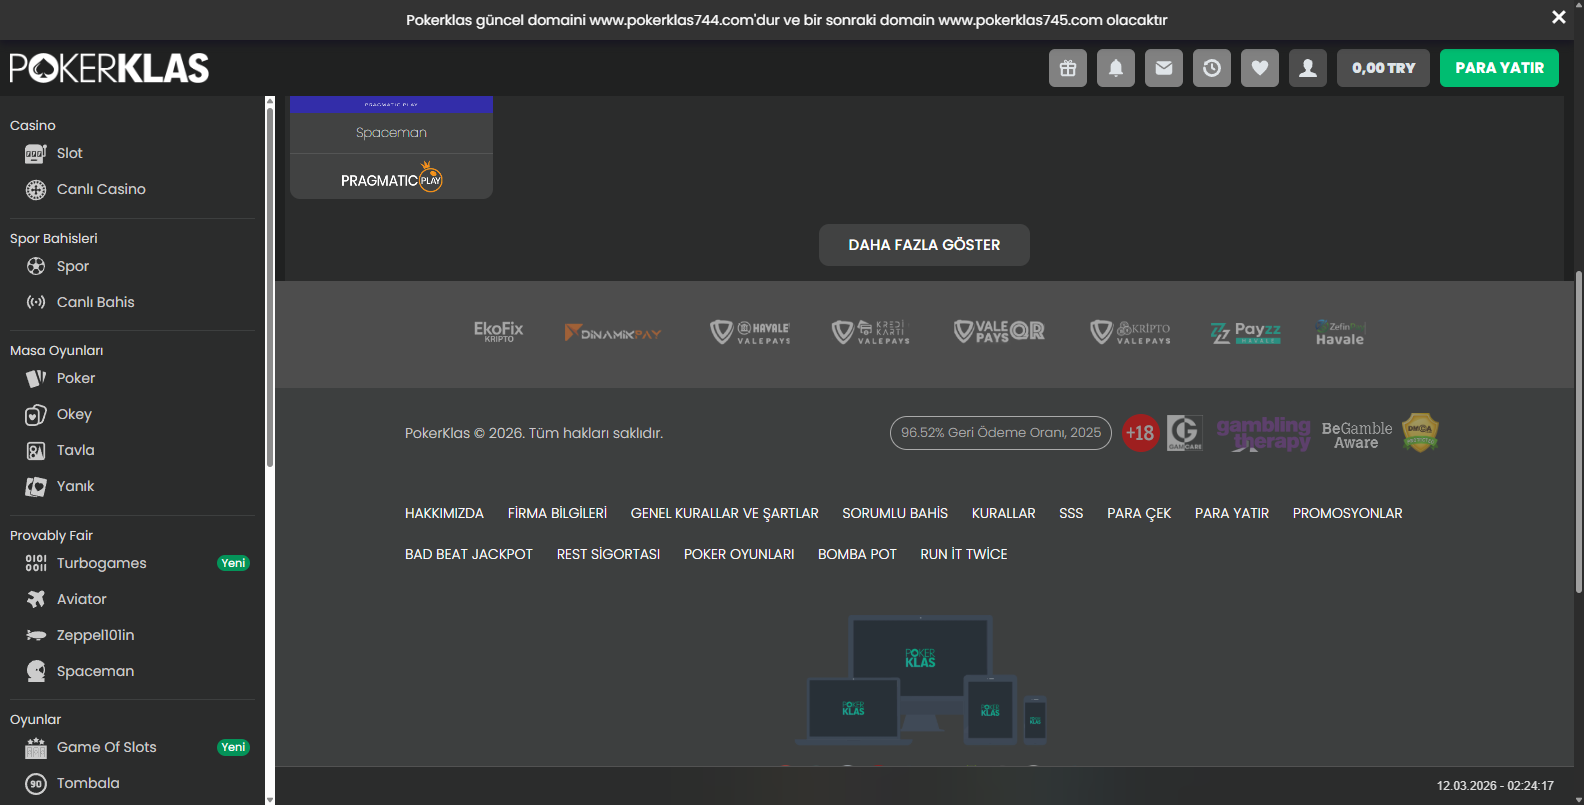Open the history clock icon
This screenshot has height=805, width=1584.
pyautogui.click(x=1211, y=68)
